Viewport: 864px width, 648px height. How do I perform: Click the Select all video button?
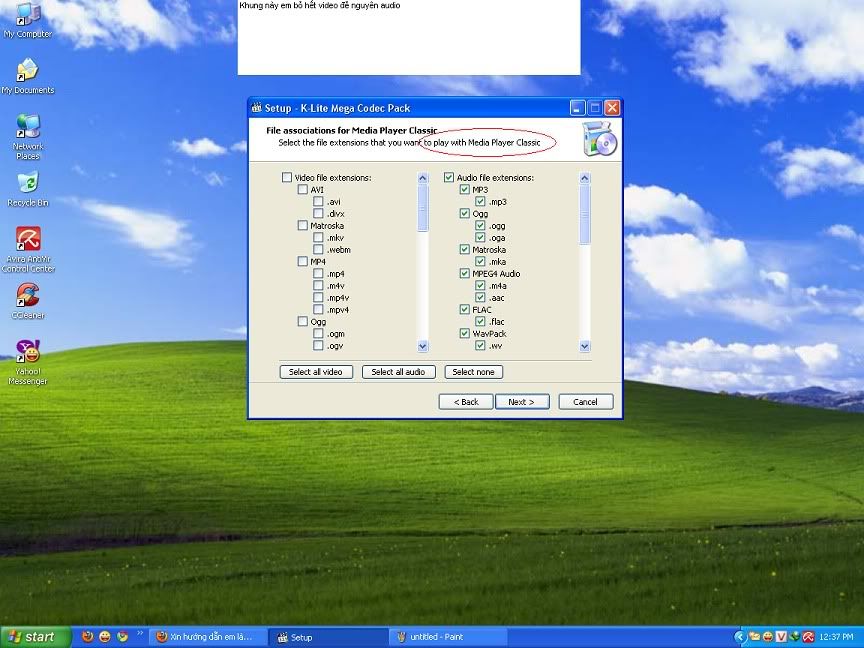[x=316, y=372]
